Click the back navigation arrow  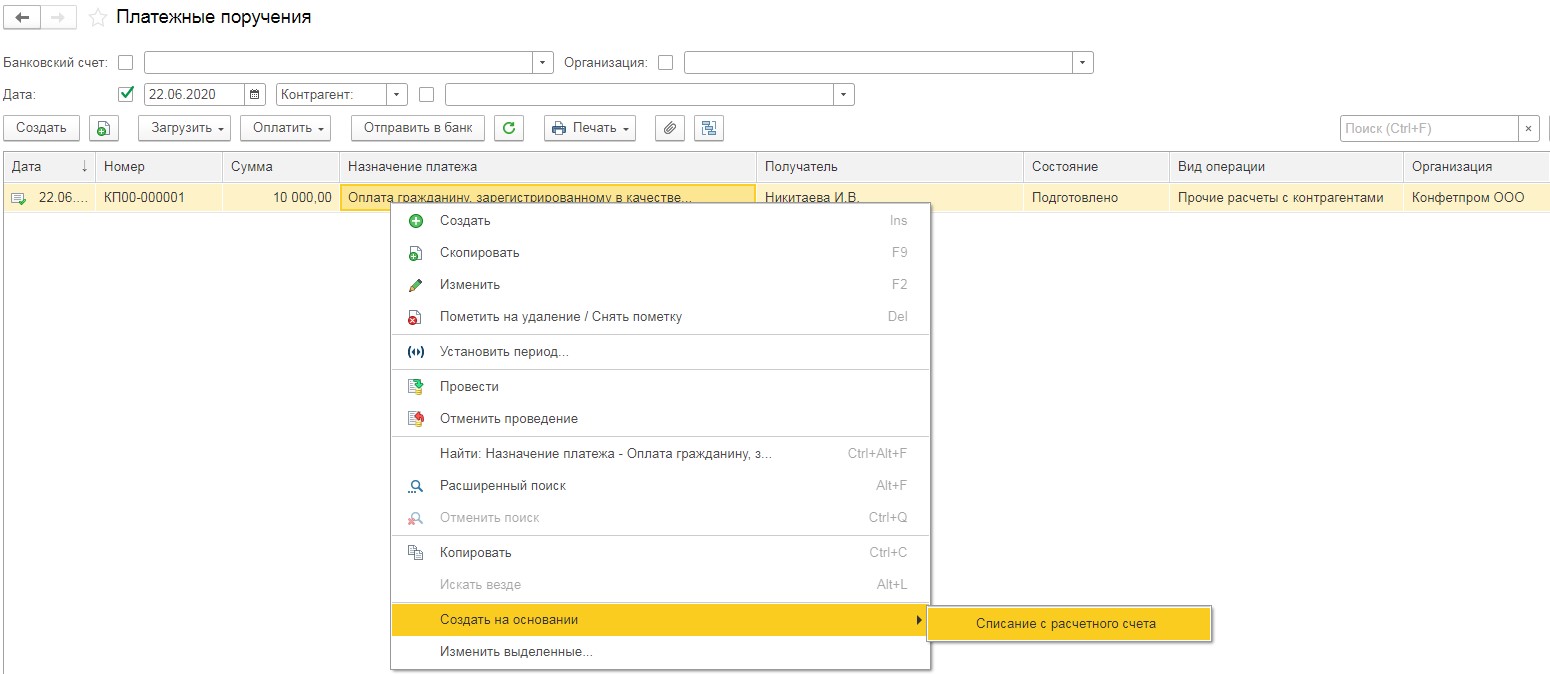22,18
